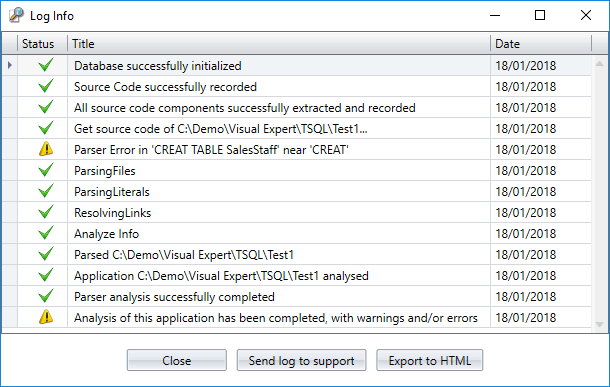This screenshot has width=610, height=387.
Task: Click the scrollbar down arrow
Action: [x=599, y=325]
